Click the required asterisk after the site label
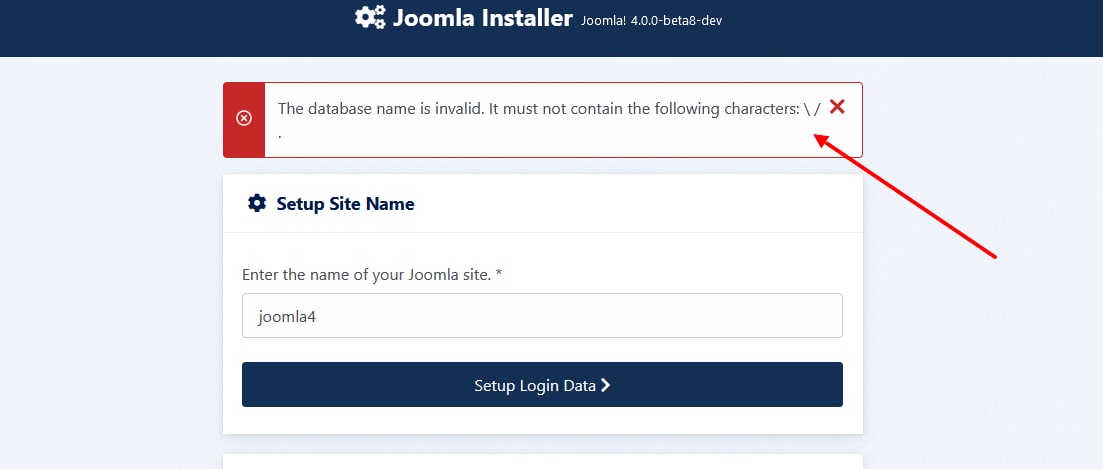This screenshot has height=469, width=1103. click(x=498, y=274)
